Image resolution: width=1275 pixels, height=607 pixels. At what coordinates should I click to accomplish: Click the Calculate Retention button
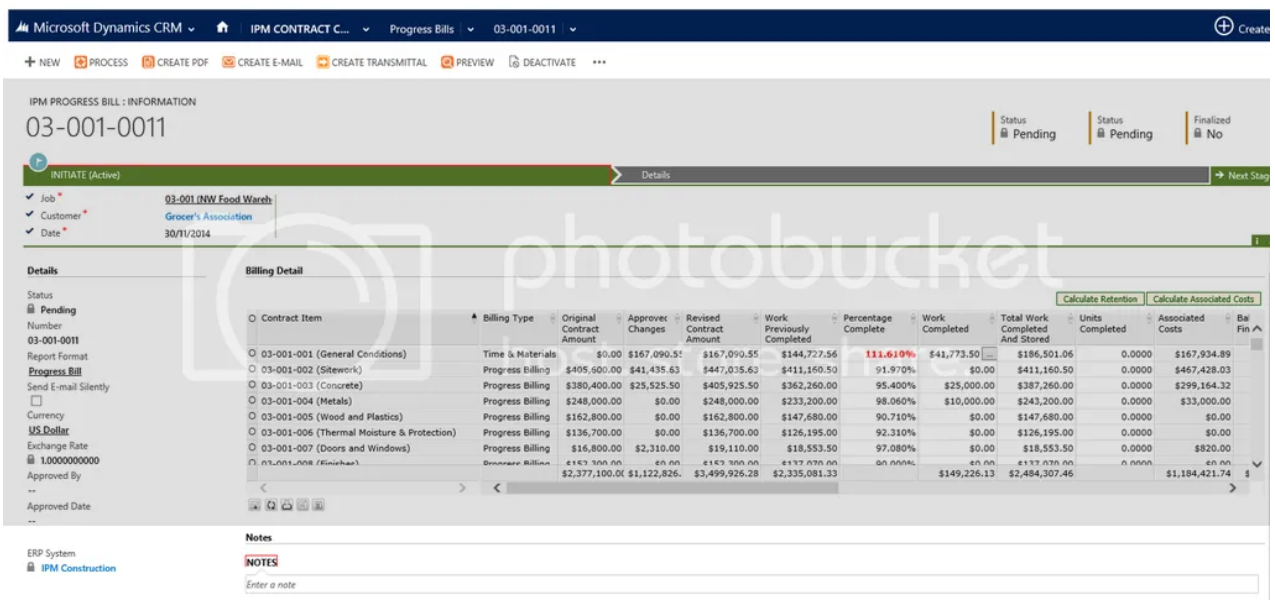click(1099, 299)
